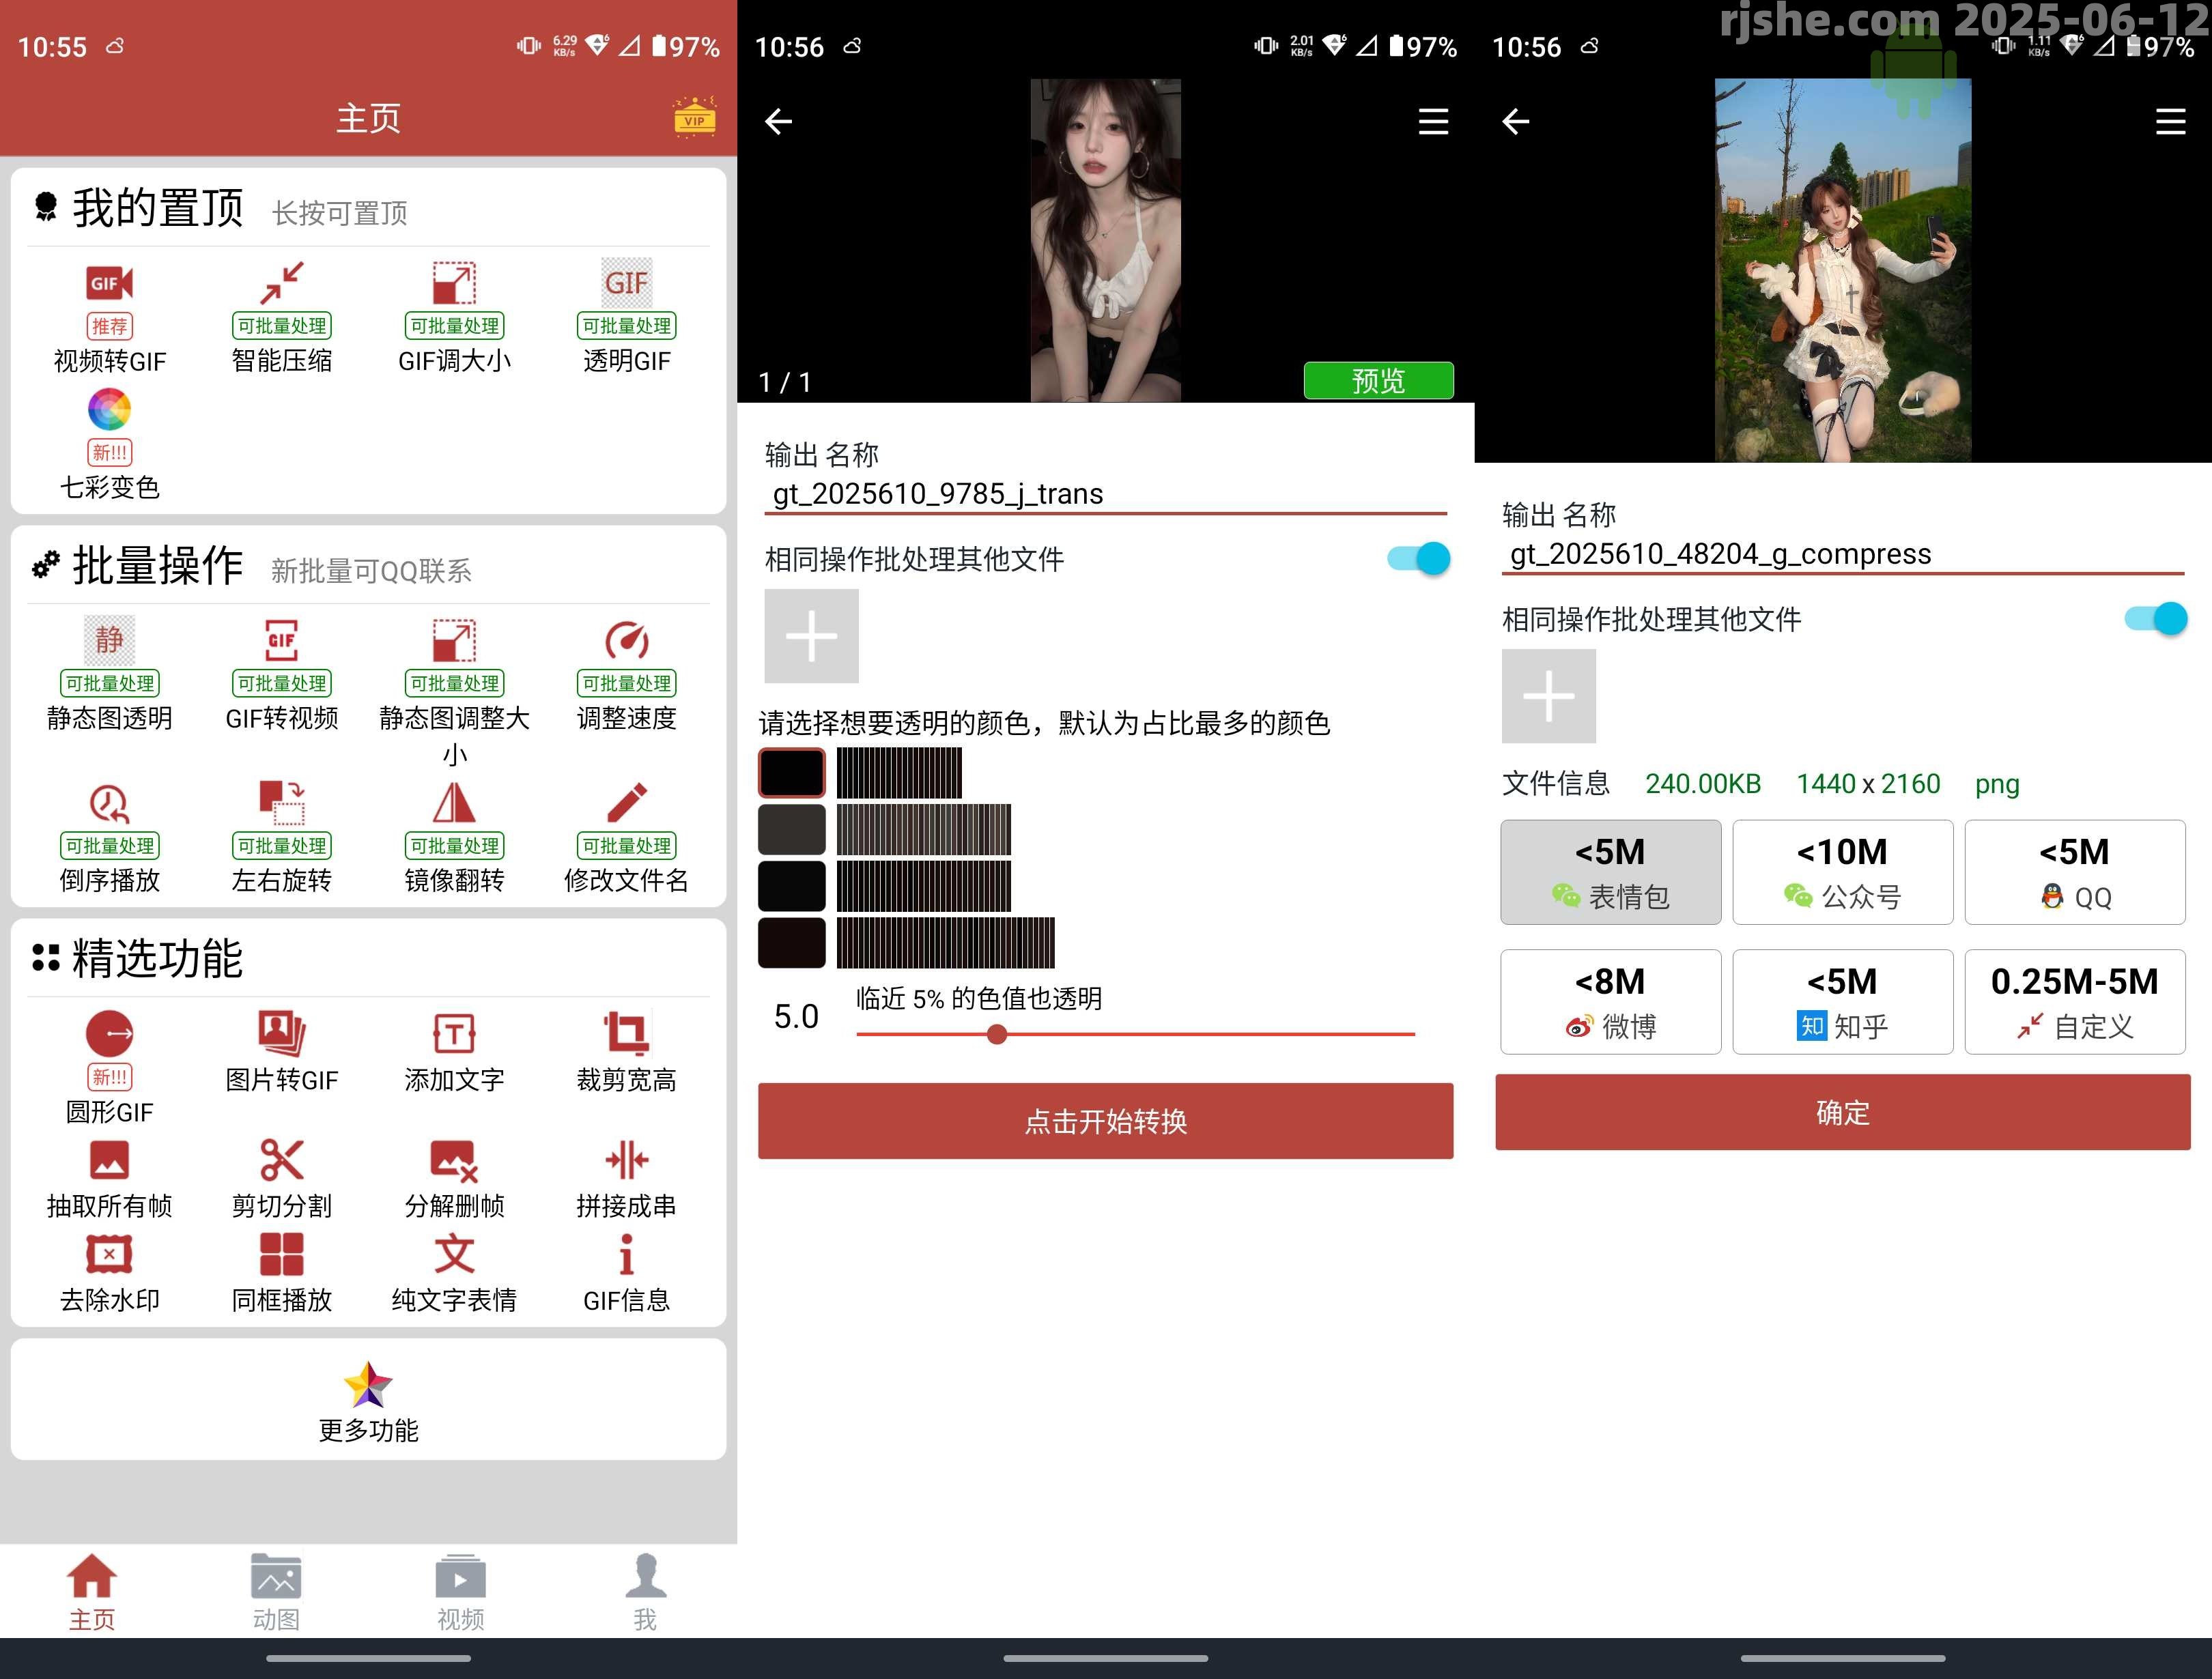Select the <10M 公众号 size option

click(x=1842, y=871)
